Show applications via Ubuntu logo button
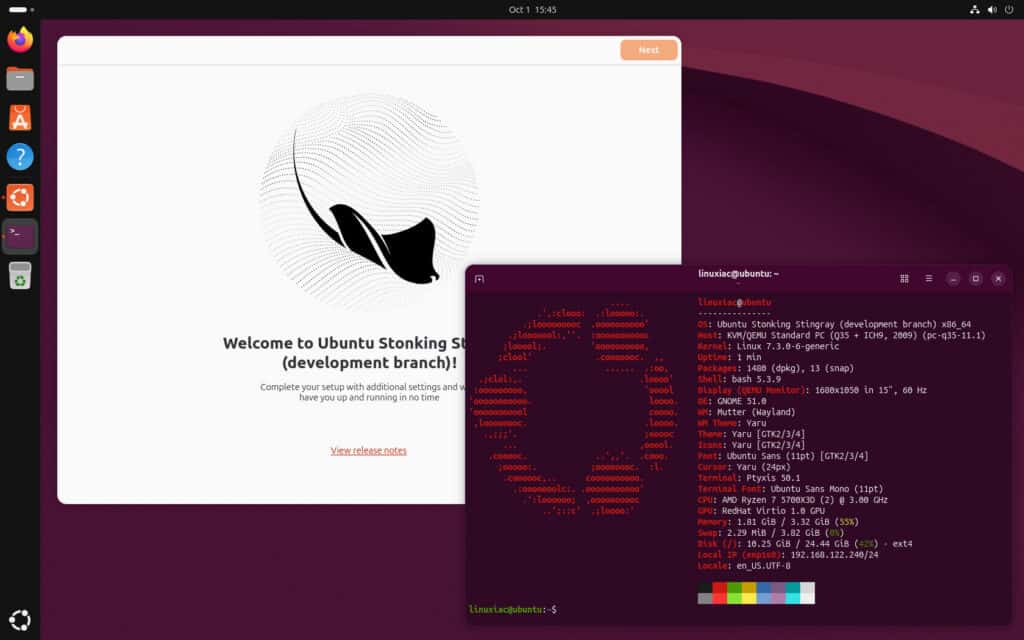This screenshot has height=640, width=1024. coord(20,620)
